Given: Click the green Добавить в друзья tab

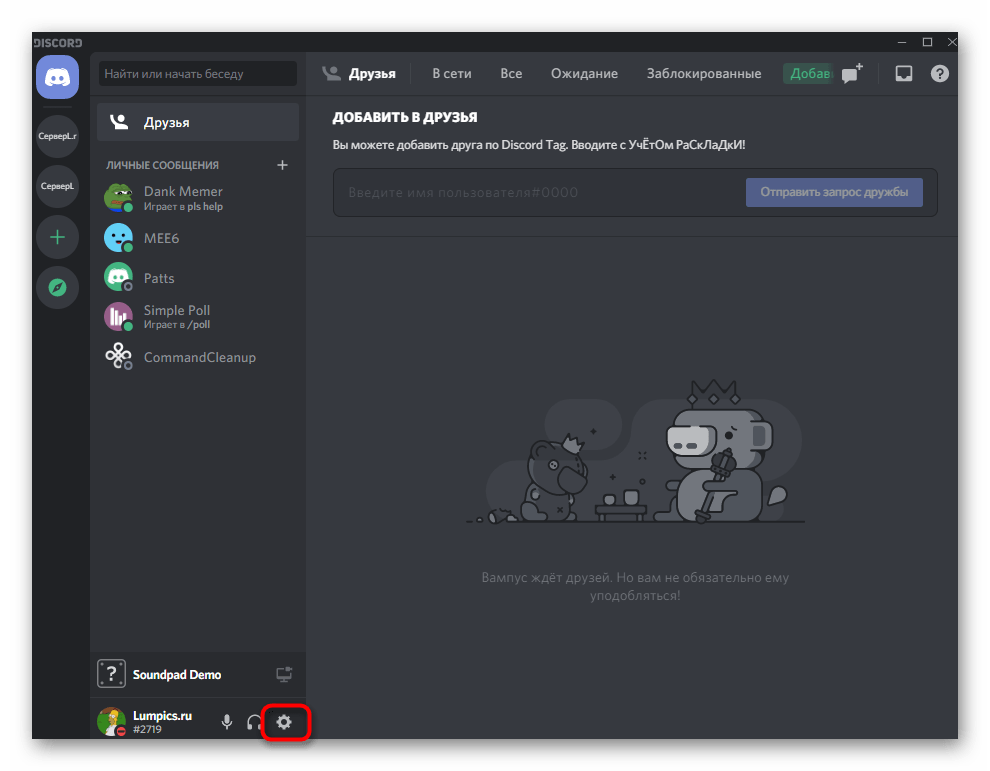Looking at the screenshot, I should (808, 73).
